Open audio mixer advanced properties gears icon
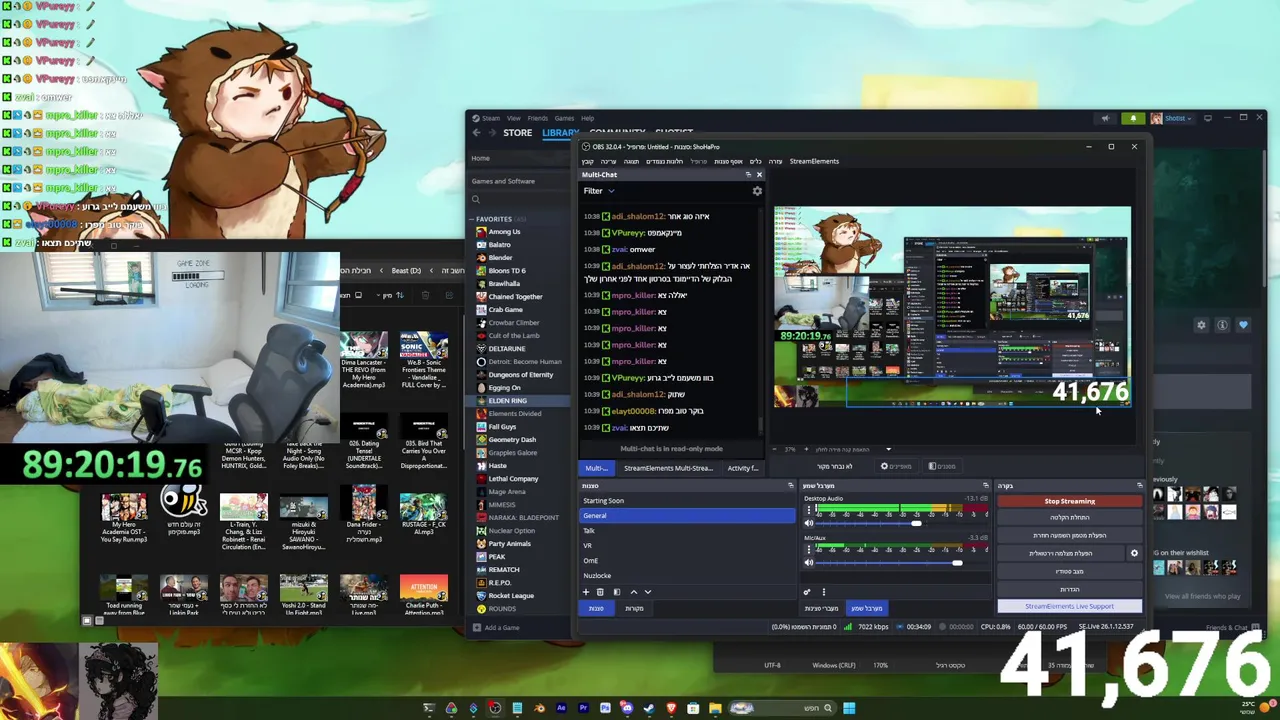 click(807, 592)
